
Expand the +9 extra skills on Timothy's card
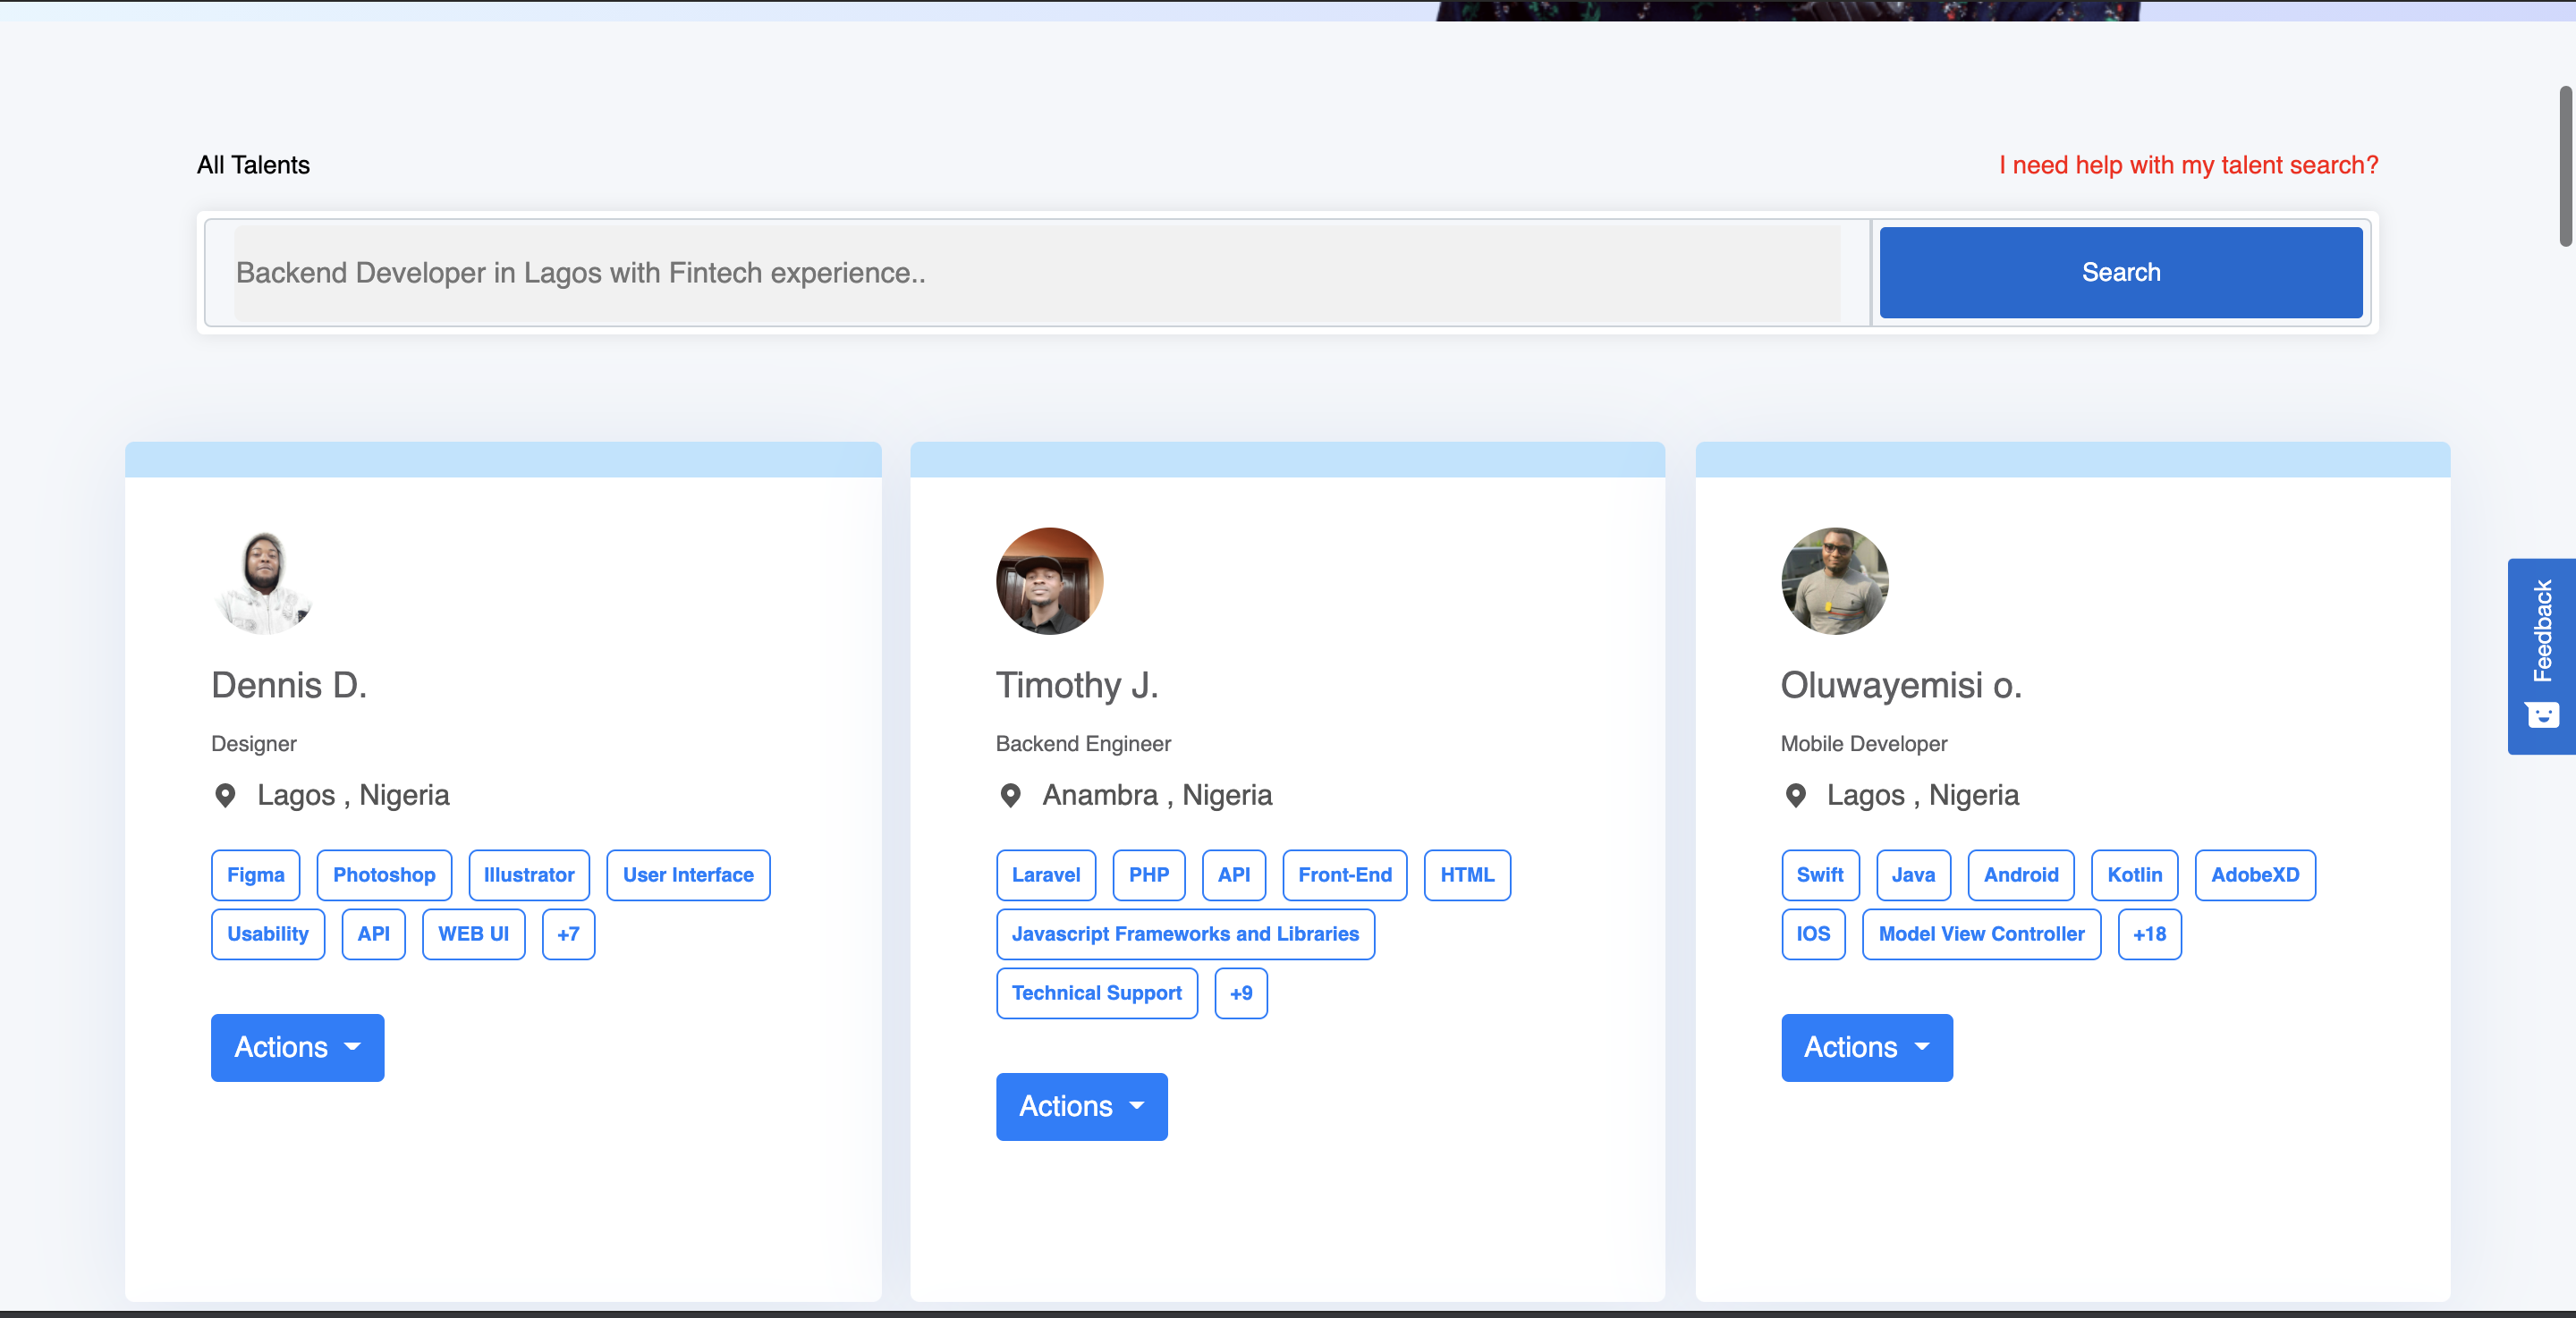[x=1240, y=993]
